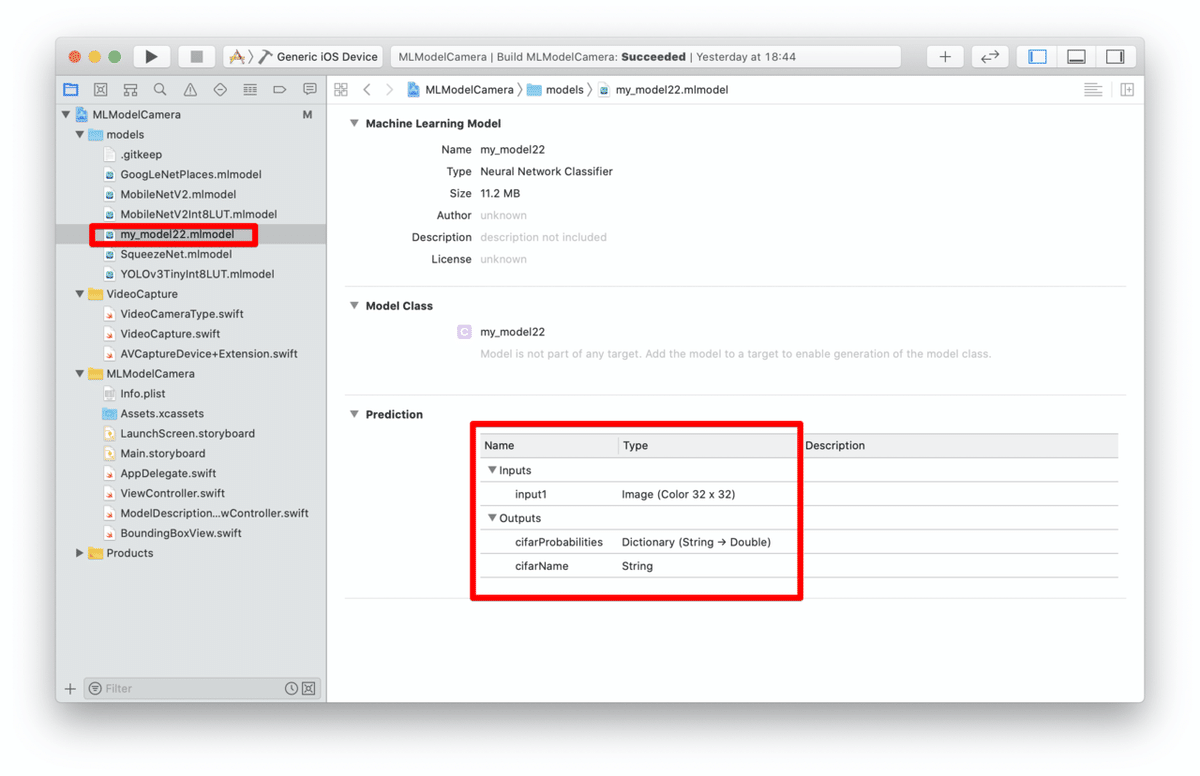Click my_model22.mlmodel in the jump bar
This screenshot has width=1200, height=776.
point(663,89)
